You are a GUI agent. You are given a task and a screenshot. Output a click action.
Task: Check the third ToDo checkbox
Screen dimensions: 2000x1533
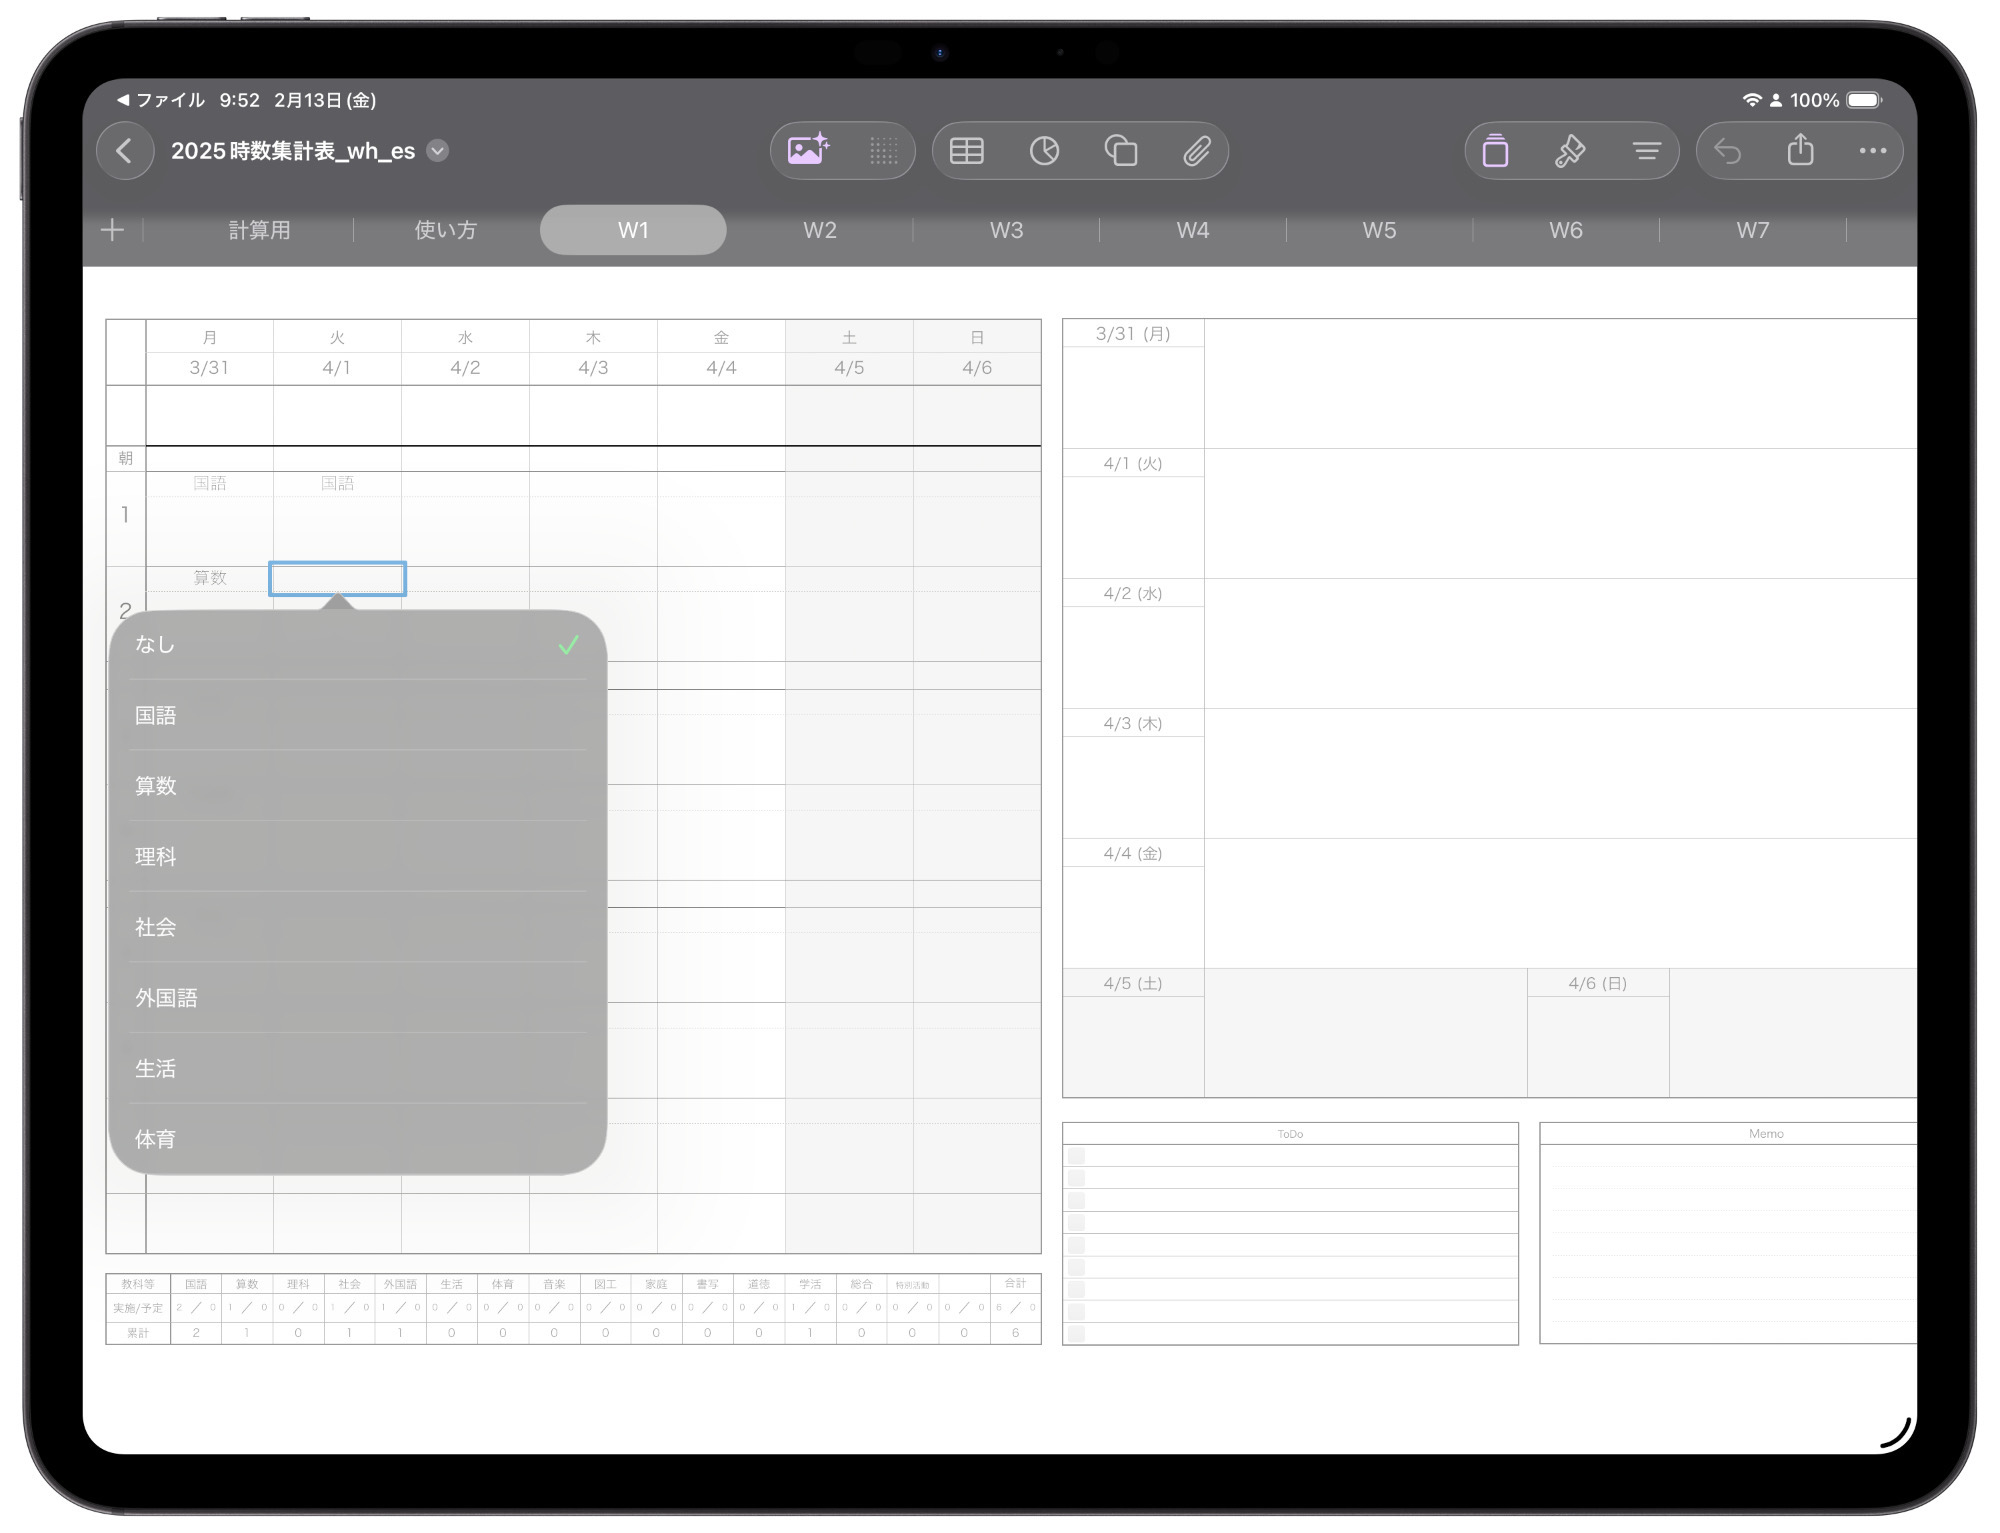pos(1077,1200)
